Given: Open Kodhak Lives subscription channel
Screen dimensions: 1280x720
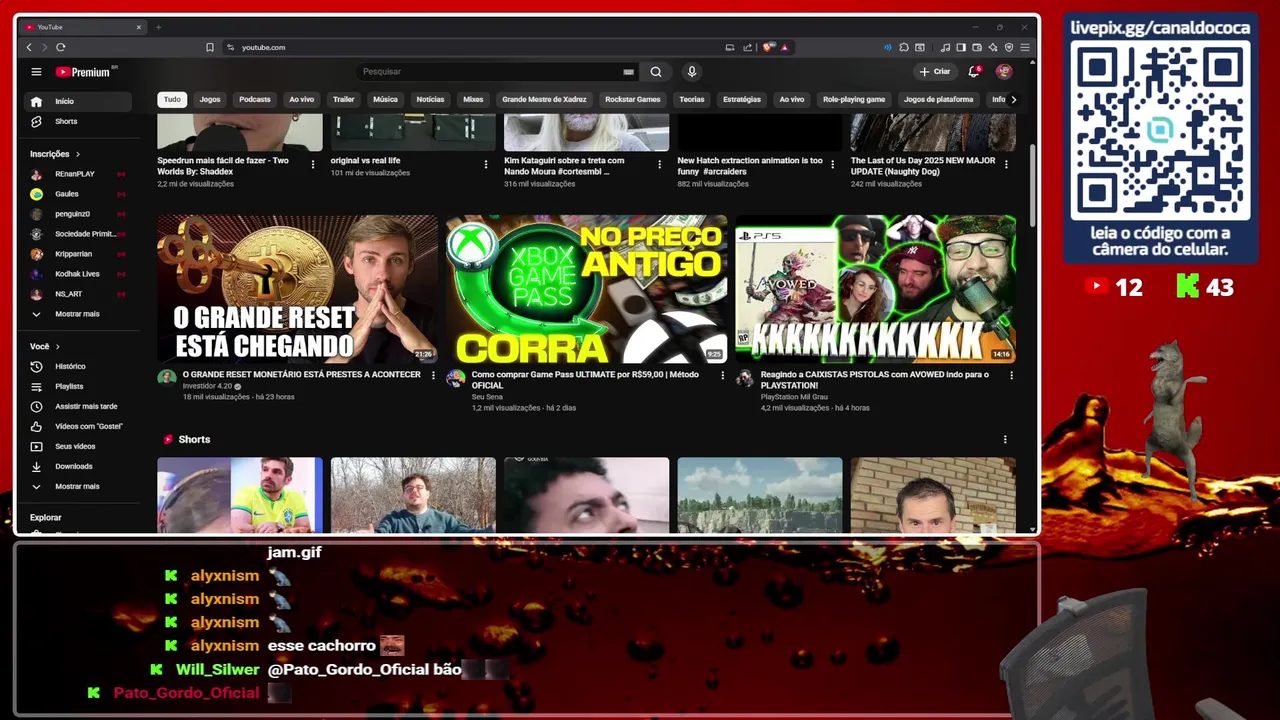Looking at the screenshot, I should click(x=77, y=274).
